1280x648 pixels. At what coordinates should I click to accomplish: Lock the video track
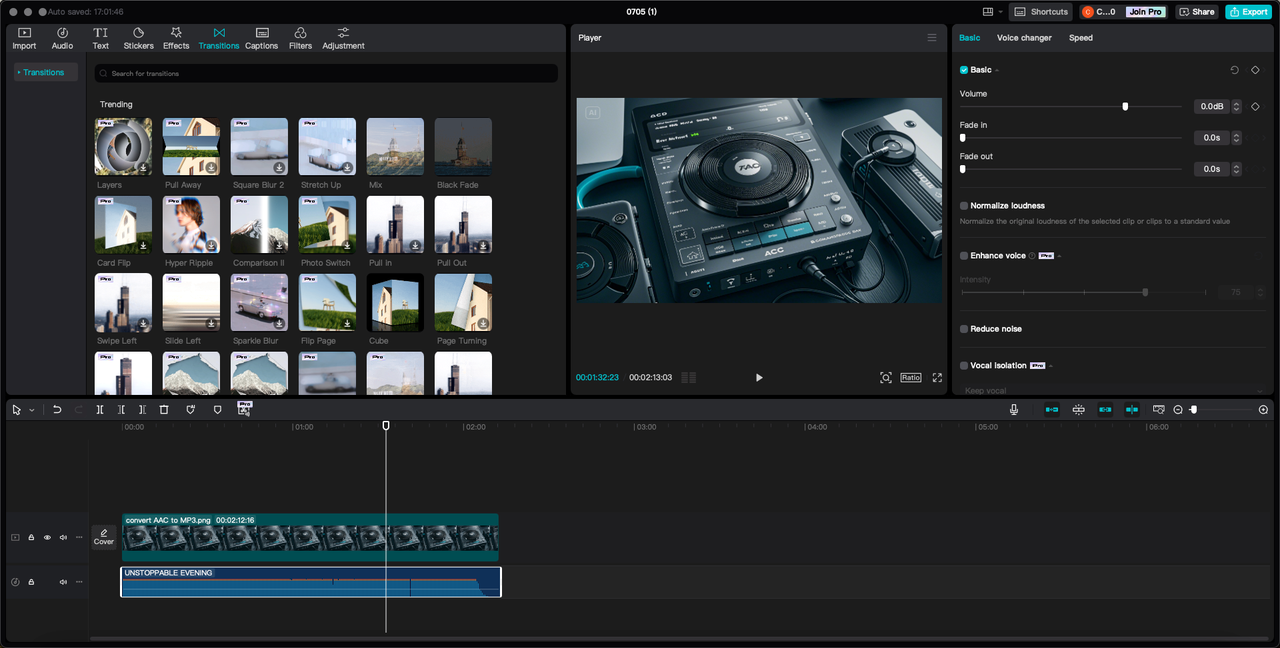coord(31,538)
